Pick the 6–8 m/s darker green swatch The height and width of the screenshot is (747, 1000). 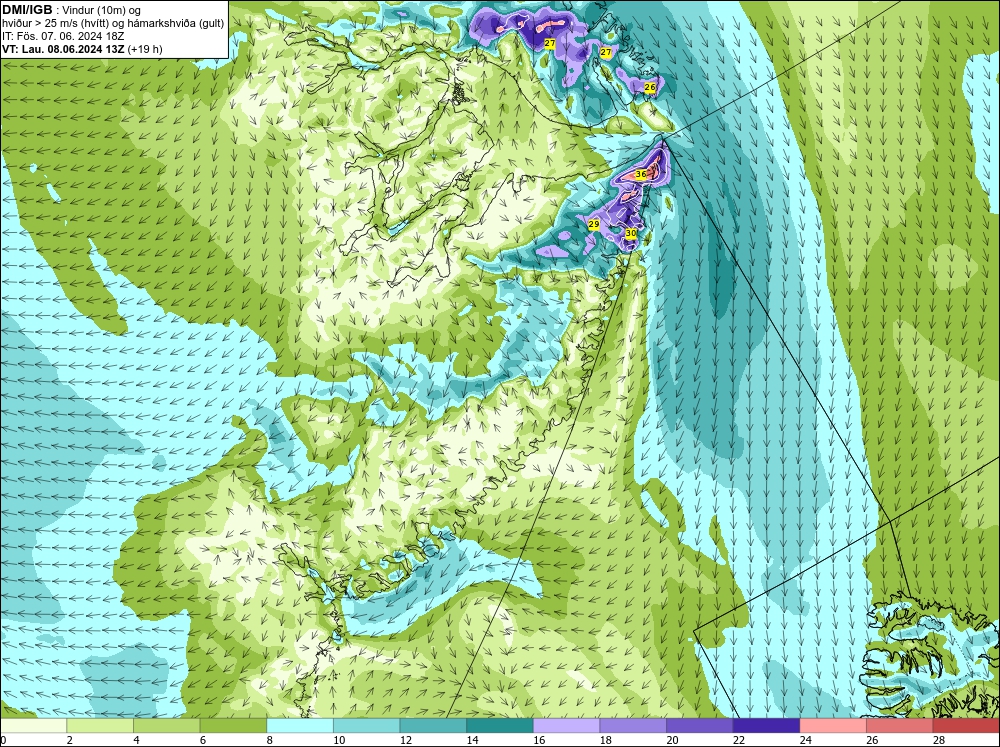coord(233,726)
